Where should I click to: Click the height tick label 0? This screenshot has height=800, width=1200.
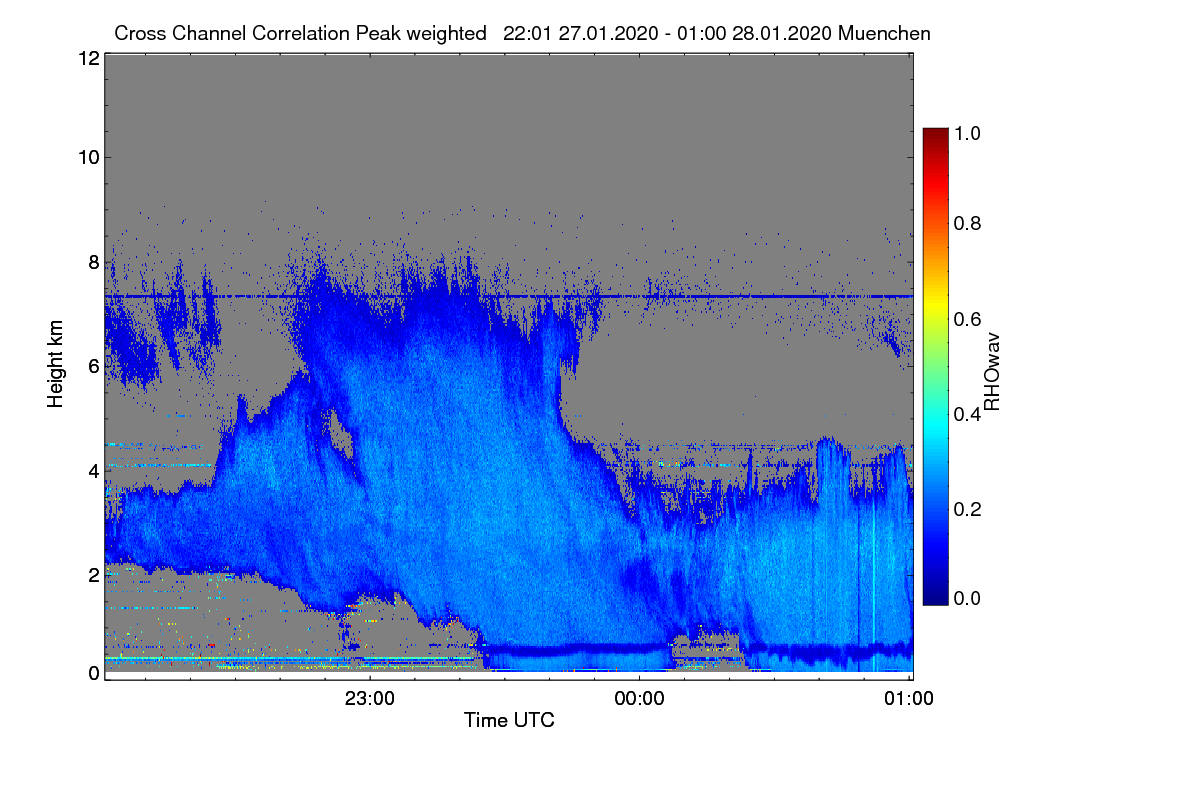click(x=92, y=673)
